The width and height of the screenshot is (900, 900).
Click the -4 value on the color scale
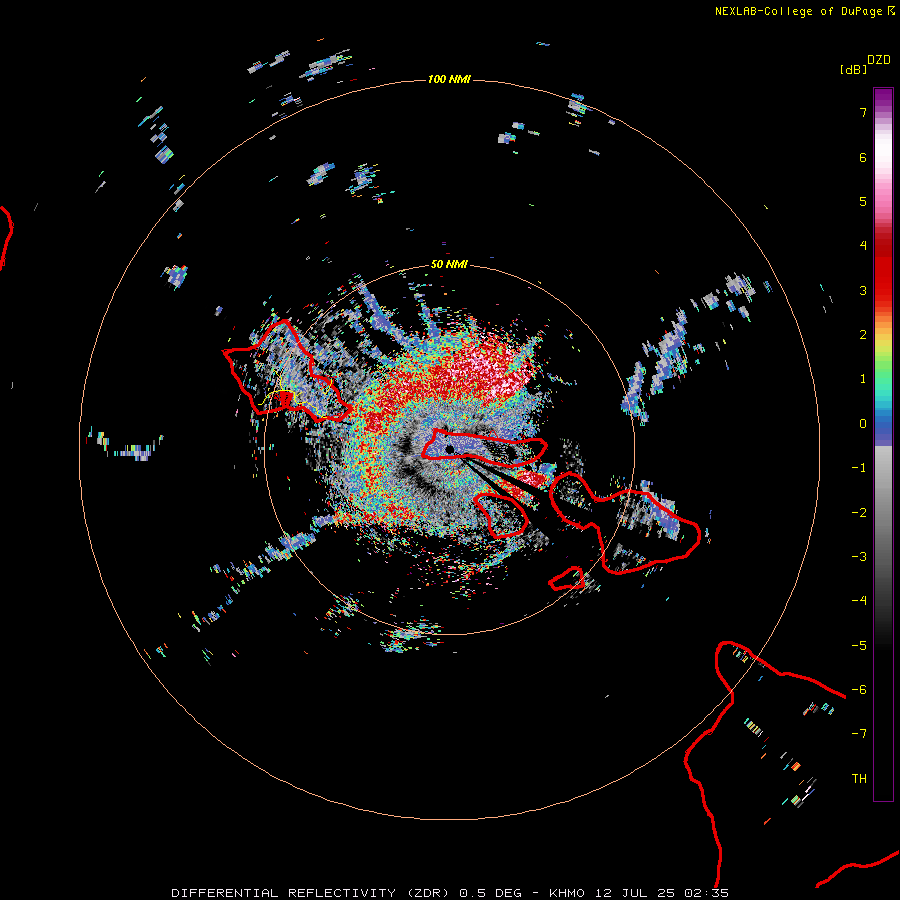click(x=859, y=601)
